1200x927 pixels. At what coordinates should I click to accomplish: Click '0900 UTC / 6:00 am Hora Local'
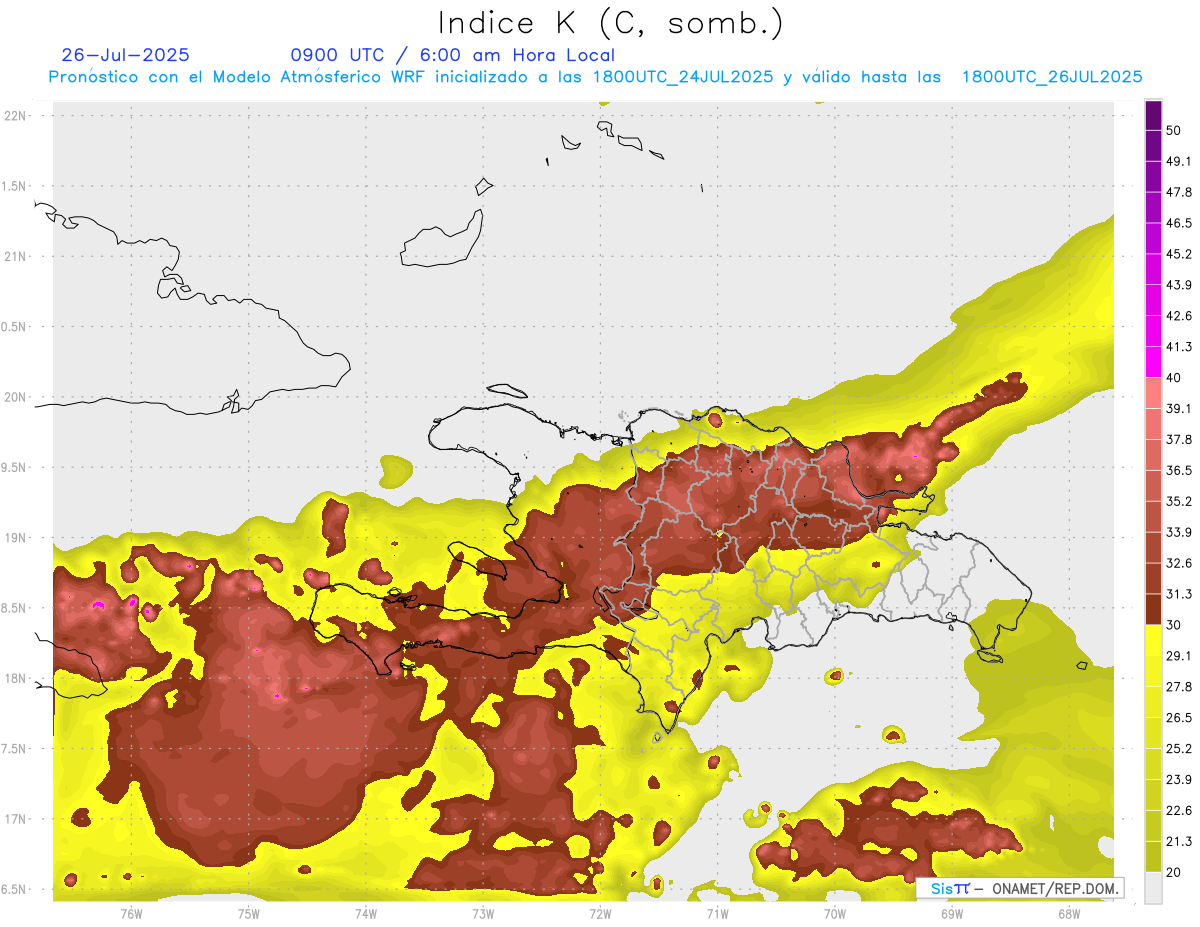point(453,55)
